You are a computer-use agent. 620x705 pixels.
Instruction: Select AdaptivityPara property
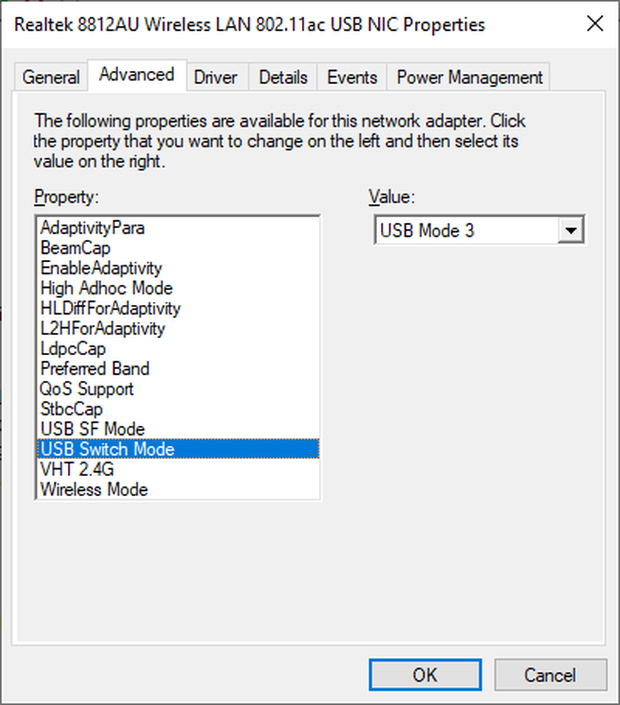click(x=178, y=228)
